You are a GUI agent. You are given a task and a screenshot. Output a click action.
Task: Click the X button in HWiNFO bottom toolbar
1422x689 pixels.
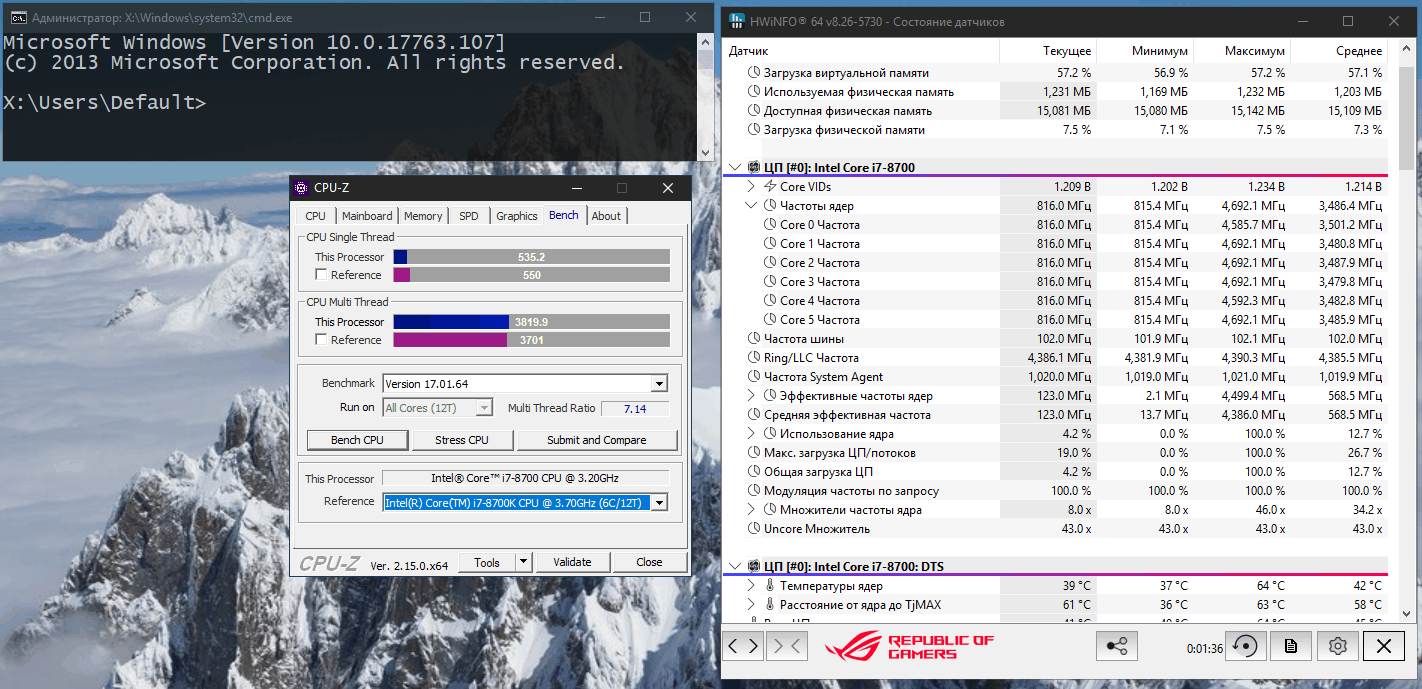coord(1384,646)
